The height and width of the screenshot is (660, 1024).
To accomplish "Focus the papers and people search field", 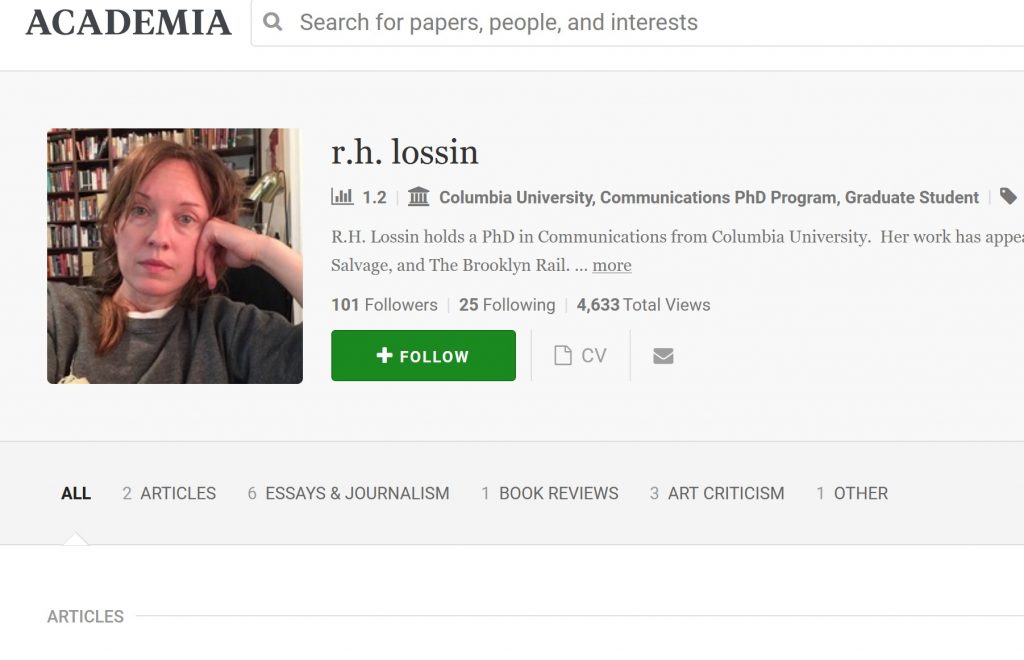I will [637, 23].
